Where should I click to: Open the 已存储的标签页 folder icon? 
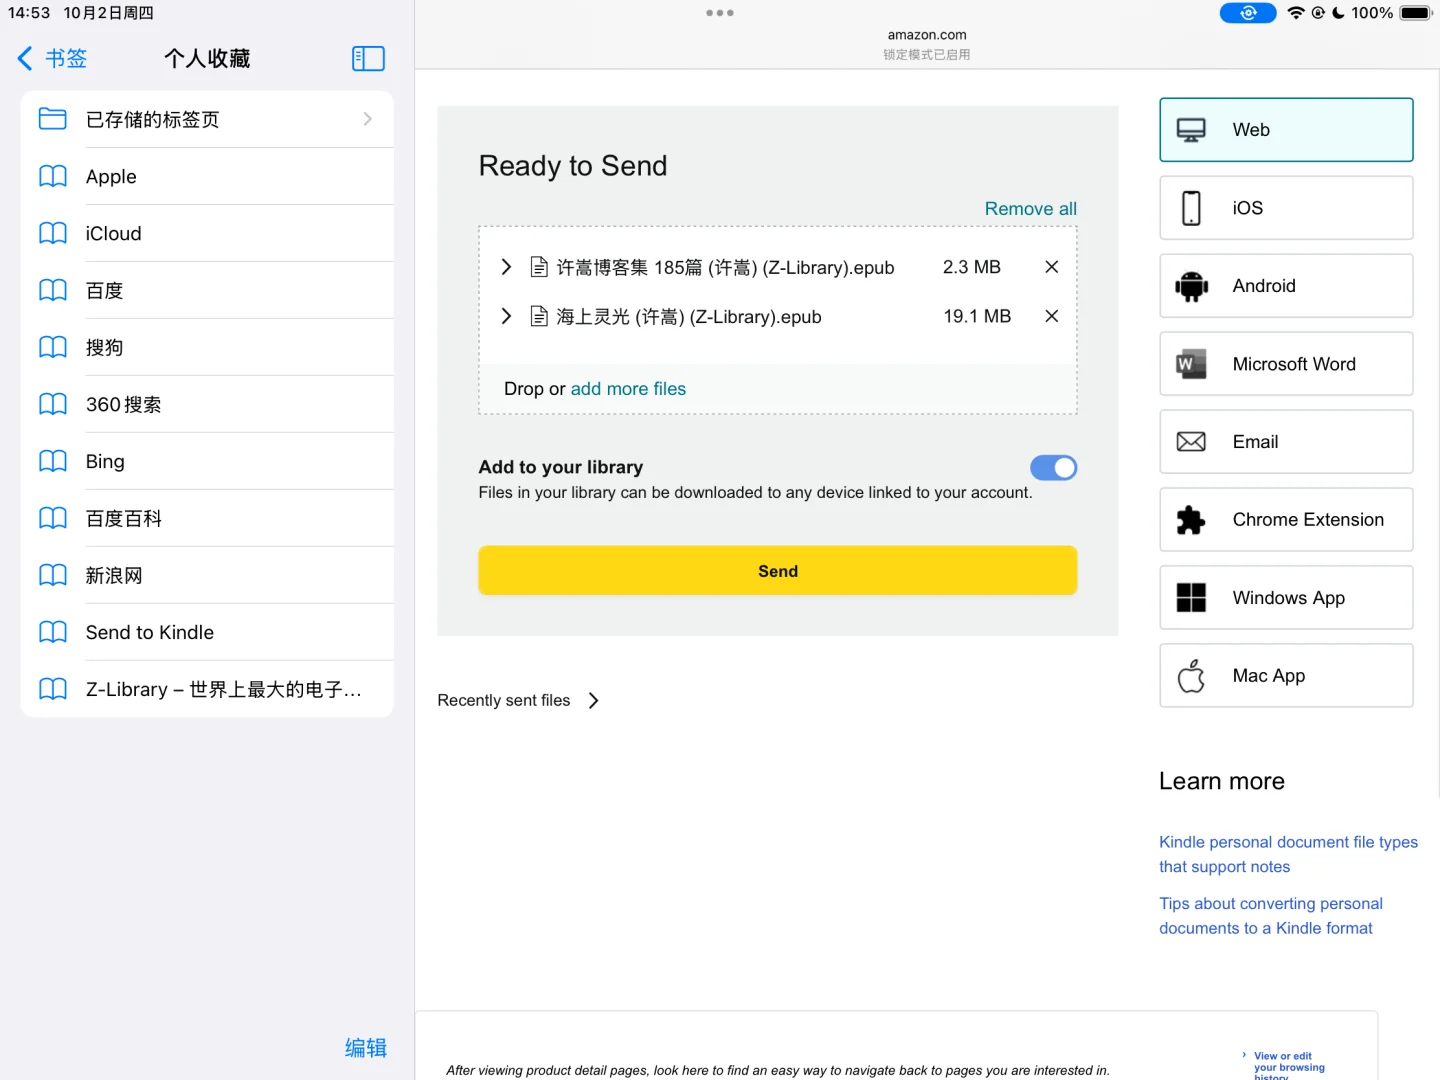[x=52, y=119]
